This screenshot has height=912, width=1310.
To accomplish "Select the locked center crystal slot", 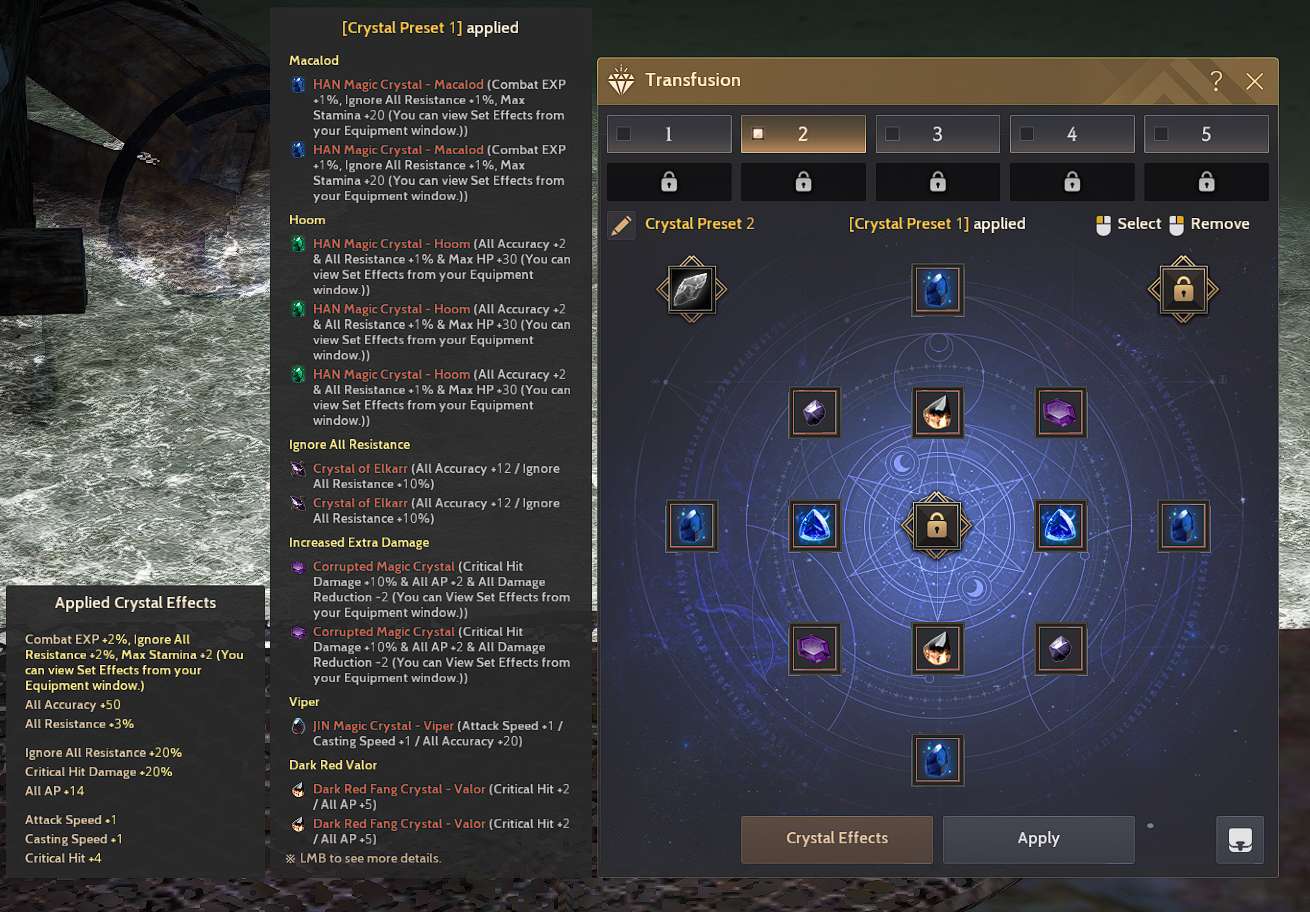I will coord(937,526).
